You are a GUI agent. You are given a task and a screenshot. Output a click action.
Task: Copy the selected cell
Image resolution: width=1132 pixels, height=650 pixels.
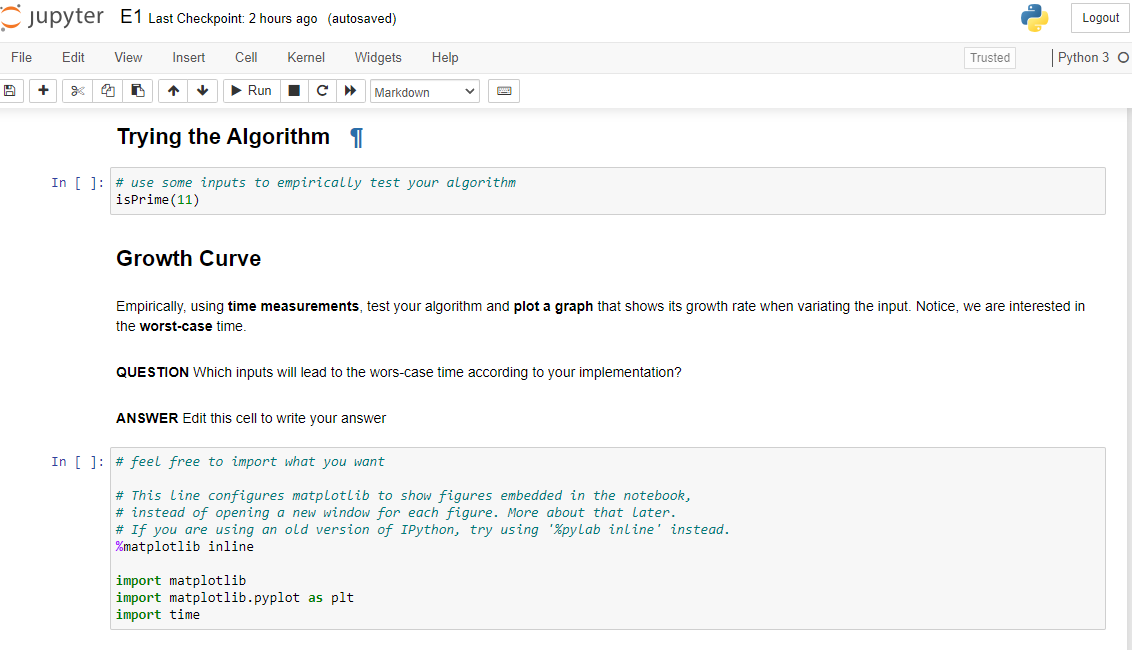tap(107, 91)
